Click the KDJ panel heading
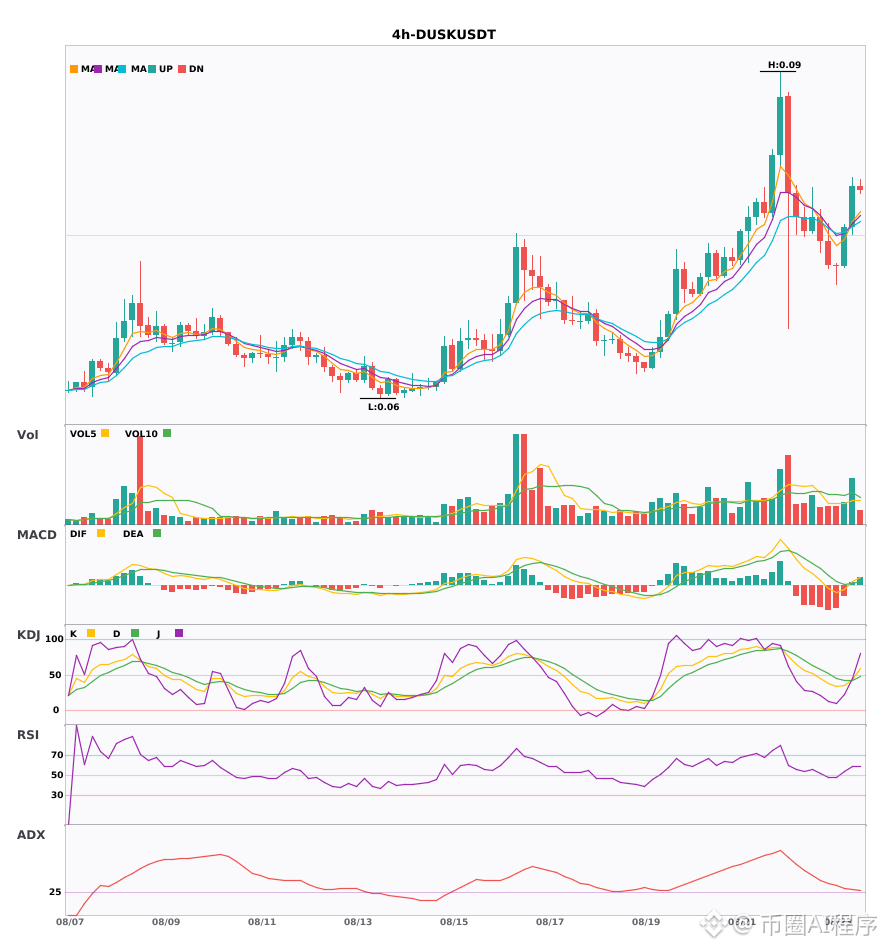Viewport: 885px width, 950px height. tap(28, 635)
